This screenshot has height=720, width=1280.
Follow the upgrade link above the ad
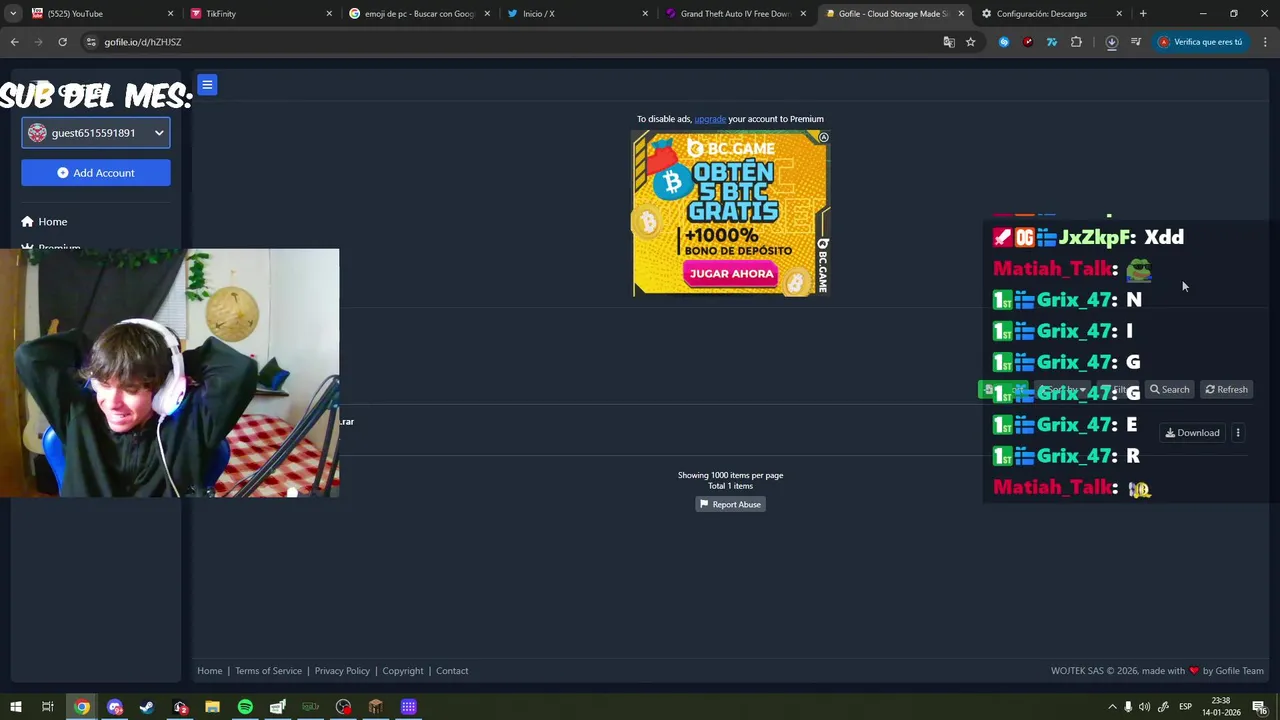710,119
